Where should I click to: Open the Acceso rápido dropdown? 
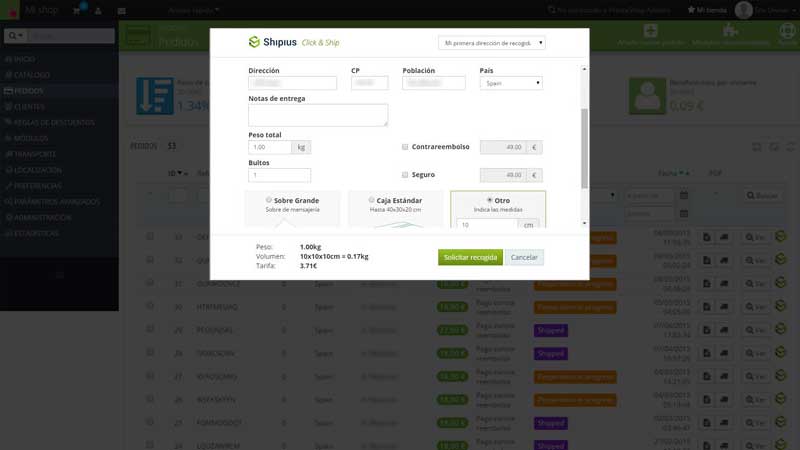coord(193,10)
